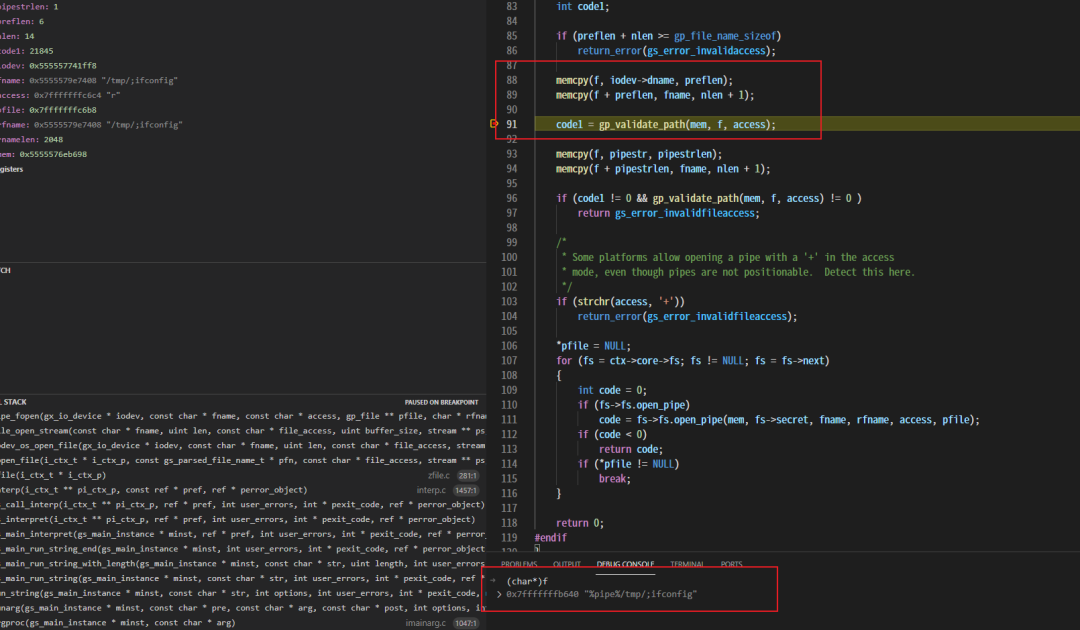Click the break statement on line 115
Screen dimensions: 1080x630
click(614, 479)
